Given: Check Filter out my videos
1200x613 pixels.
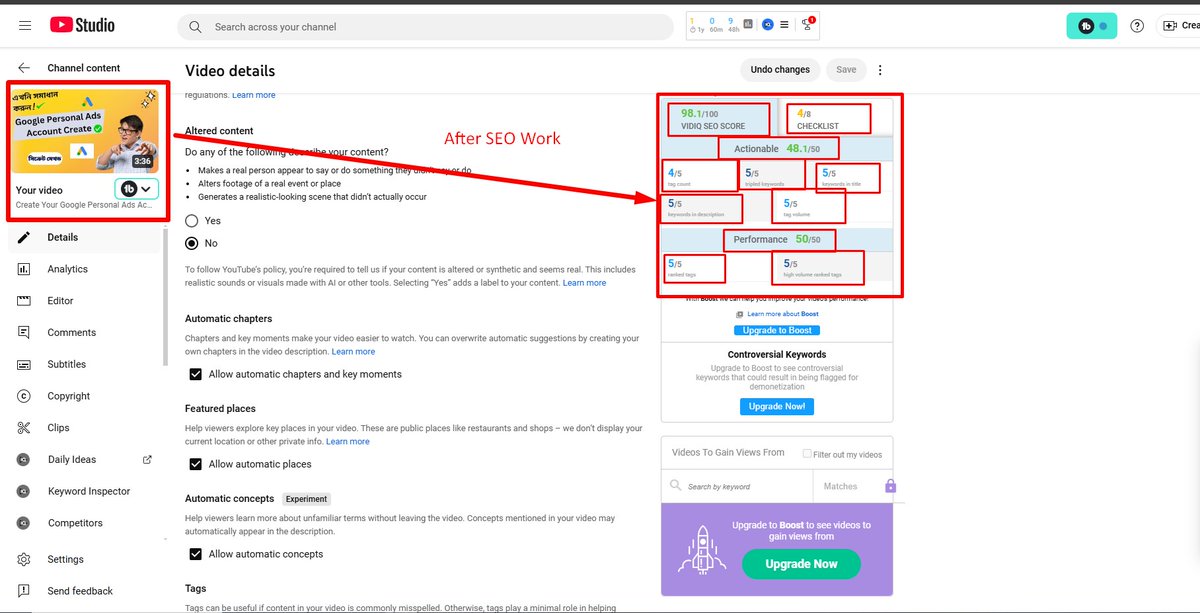Looking at the screenshot, I should click(807, 454).
